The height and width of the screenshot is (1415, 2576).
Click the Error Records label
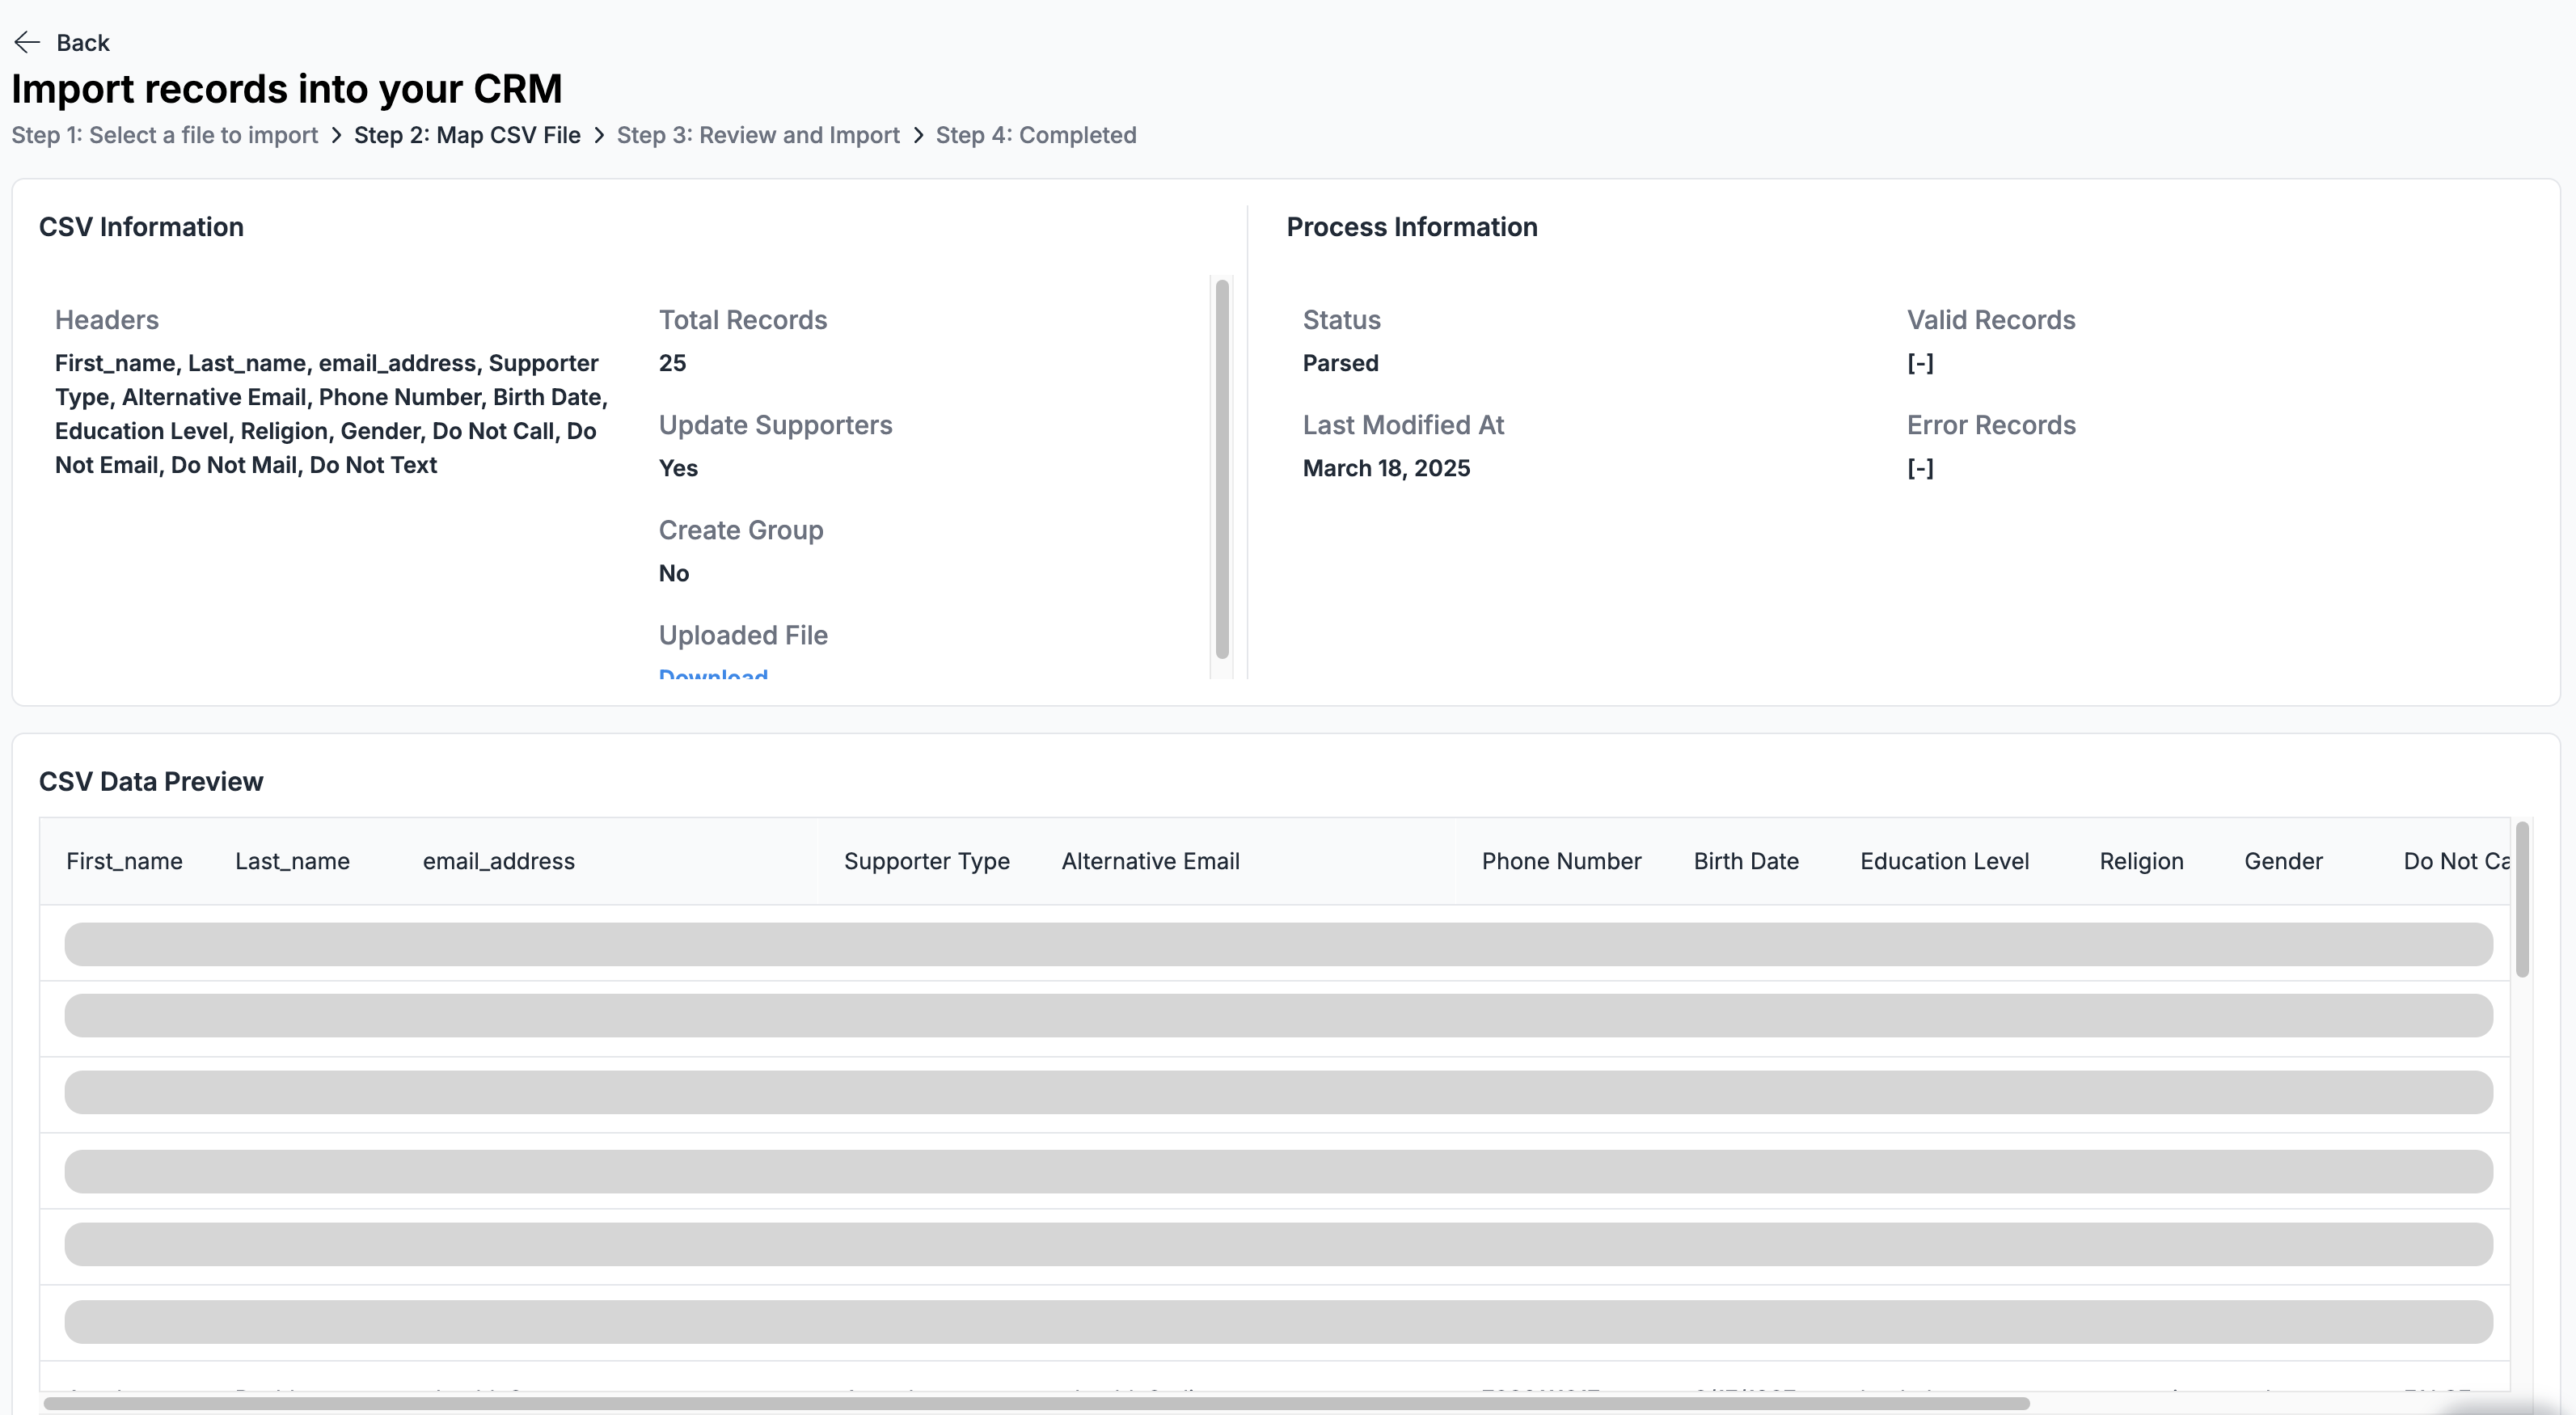pos(1991,425)
